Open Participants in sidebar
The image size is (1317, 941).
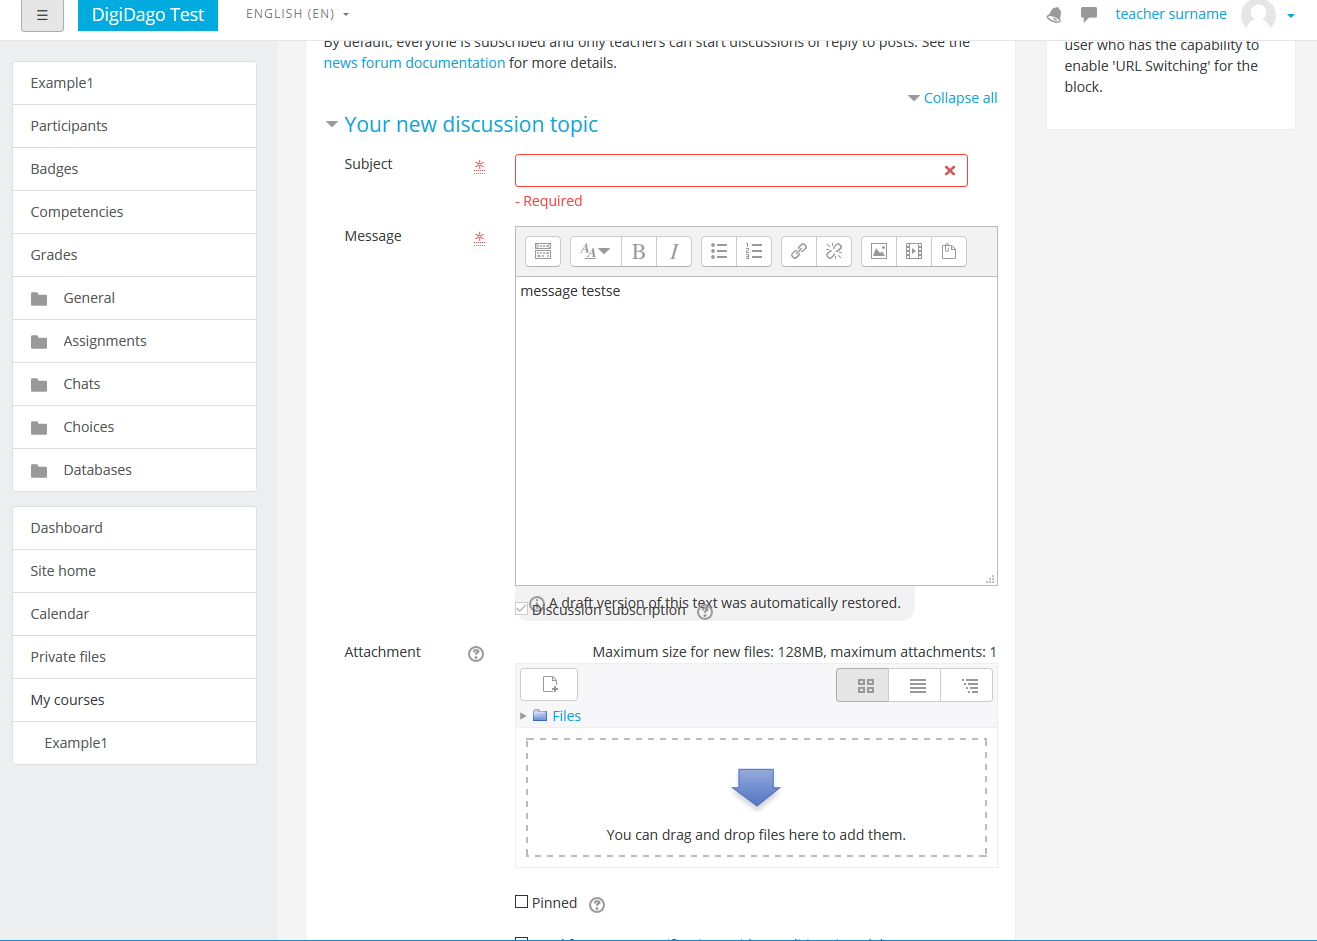[134, 126]
